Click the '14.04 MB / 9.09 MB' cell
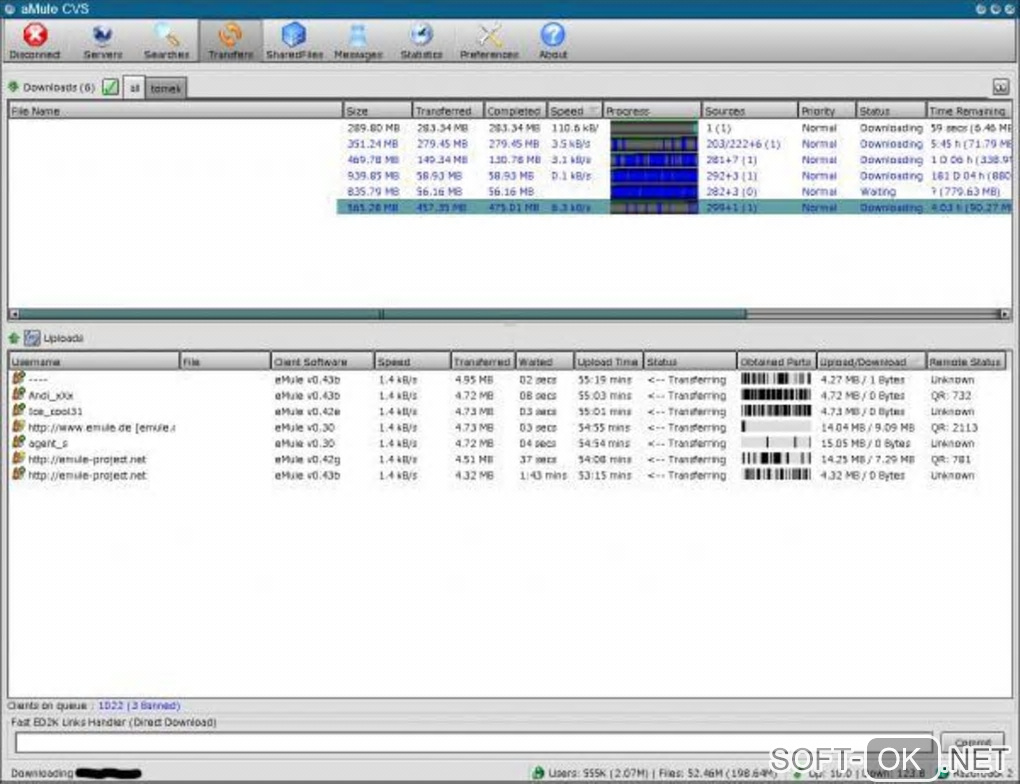Image resolution: width=1020 pixels, height=784 pixels. [x=867, y=427]
